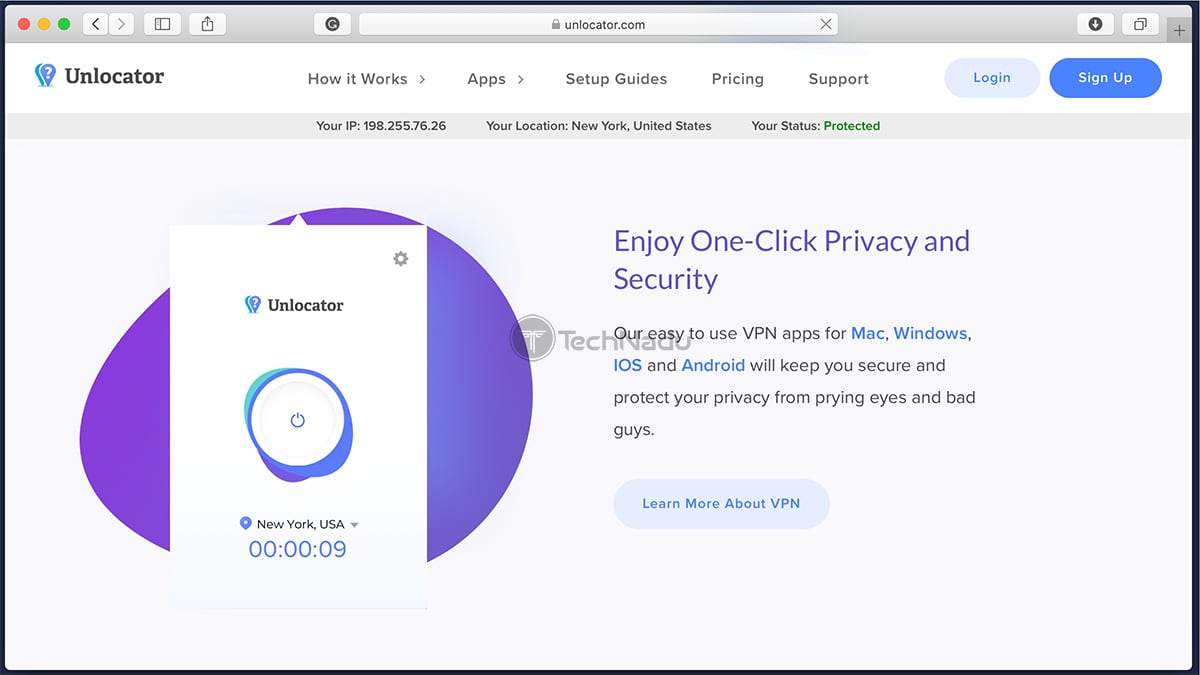Click the location pin beside New York, USA
Screen dimensions: 1200x675
pos(245,523)
